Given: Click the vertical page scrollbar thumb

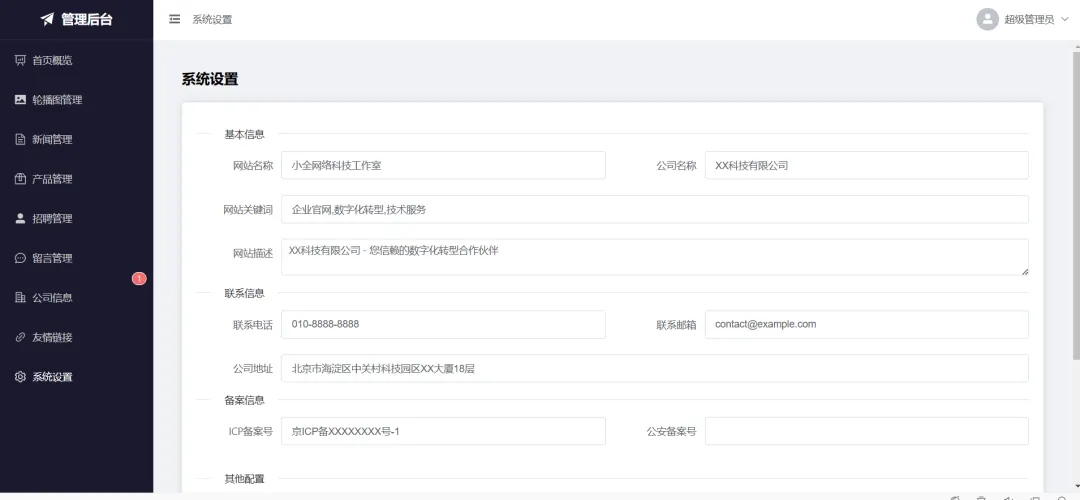Looking at the screenshot, I should pos(1076,205).
